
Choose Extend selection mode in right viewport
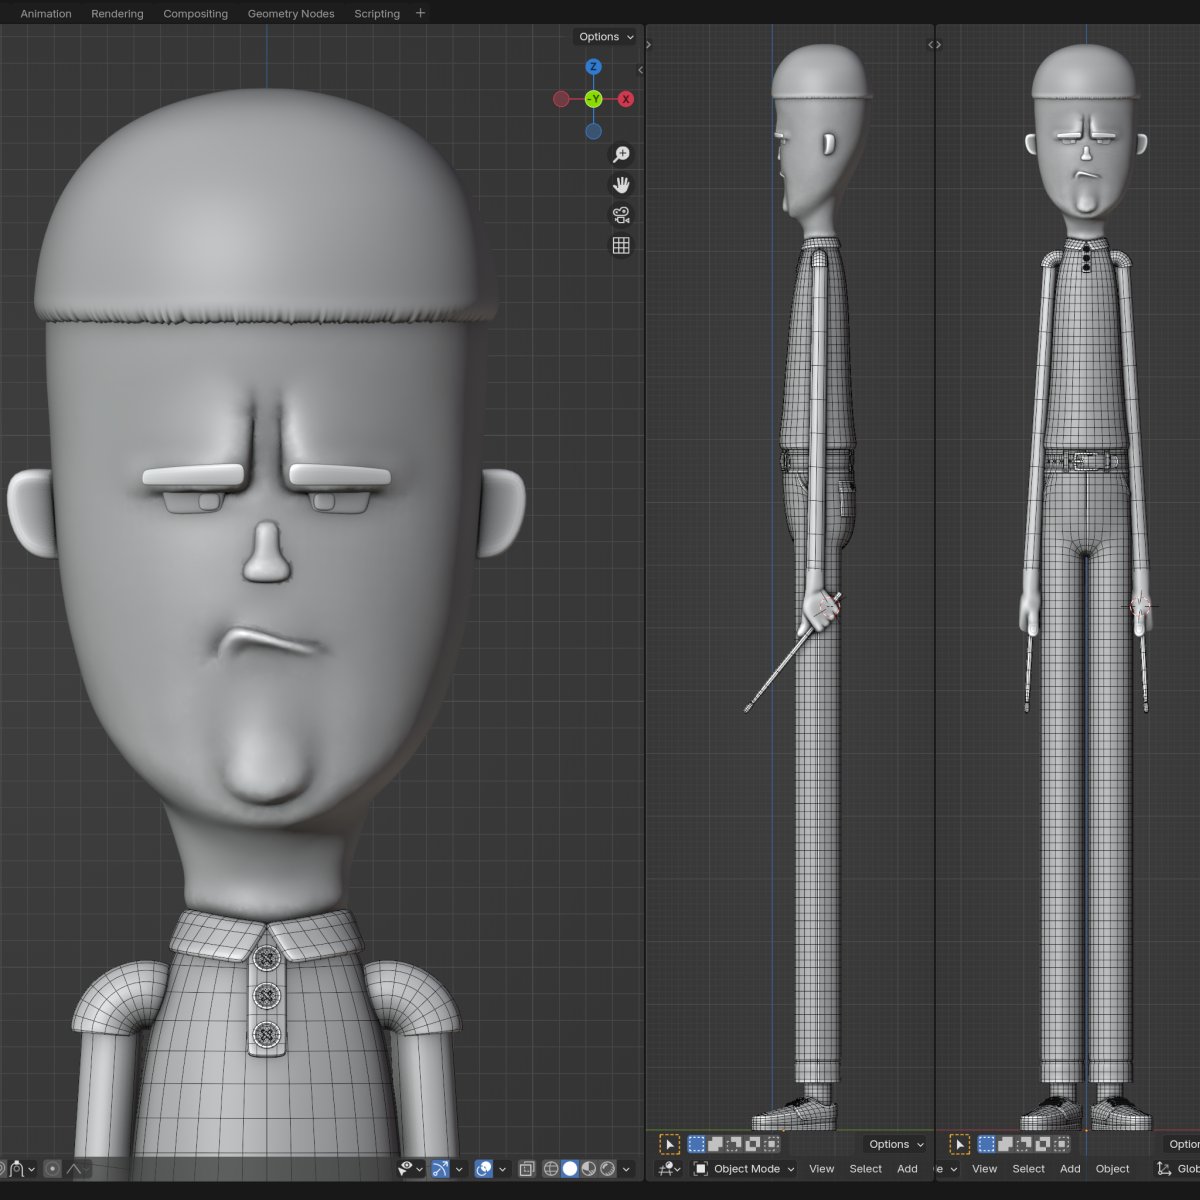pyautogui.click(x=1005, y=1144)
